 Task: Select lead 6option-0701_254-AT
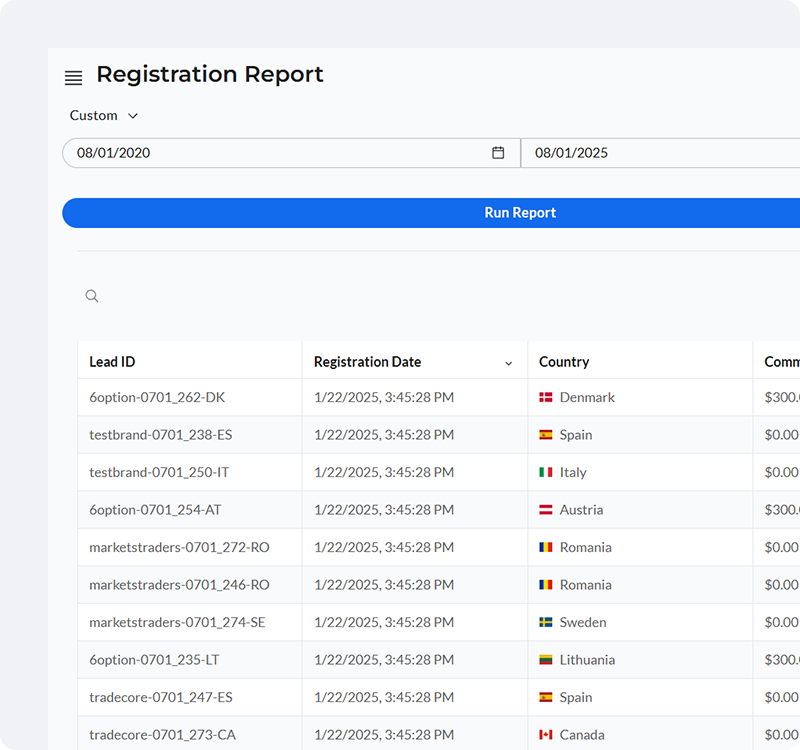click(155, 510)
